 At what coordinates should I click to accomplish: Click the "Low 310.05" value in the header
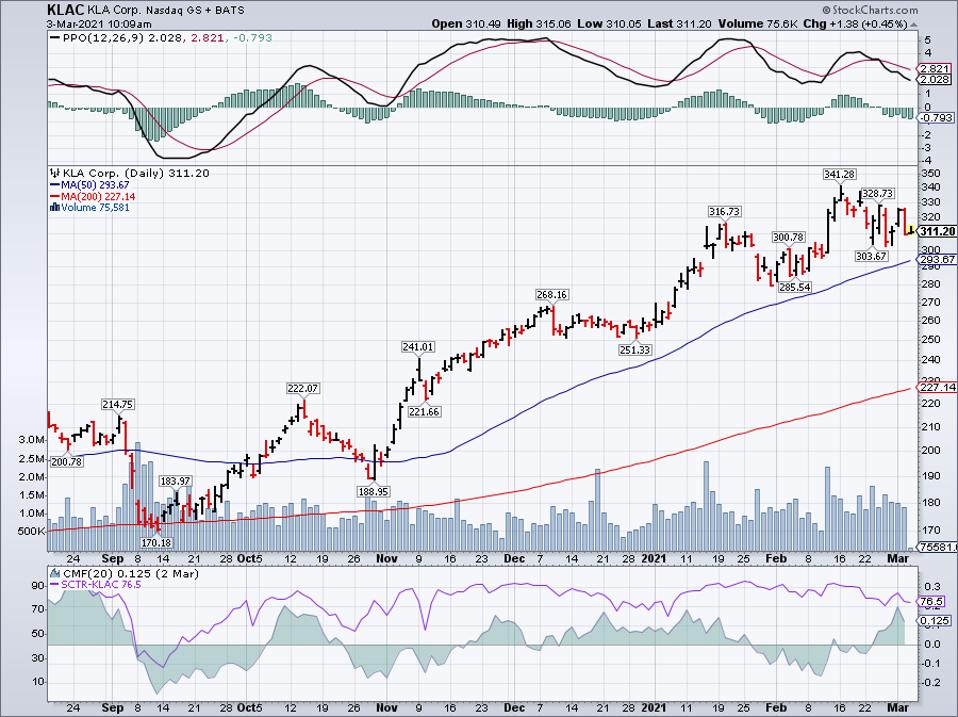610,24
